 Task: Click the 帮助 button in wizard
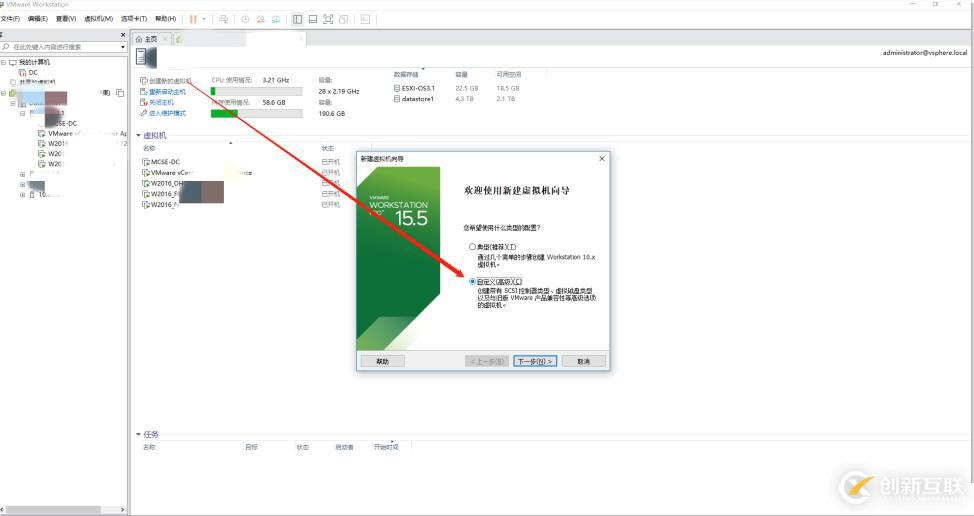point(383,361)
